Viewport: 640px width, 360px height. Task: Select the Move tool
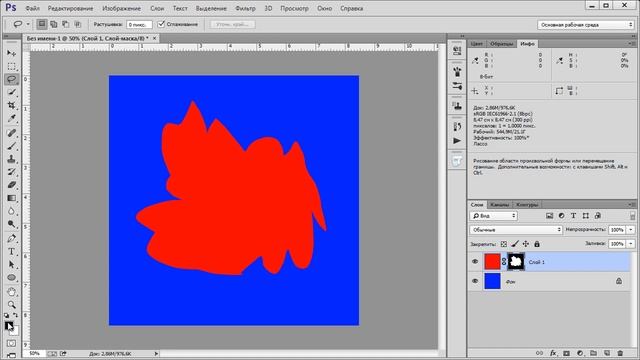(x=11, y=53)
